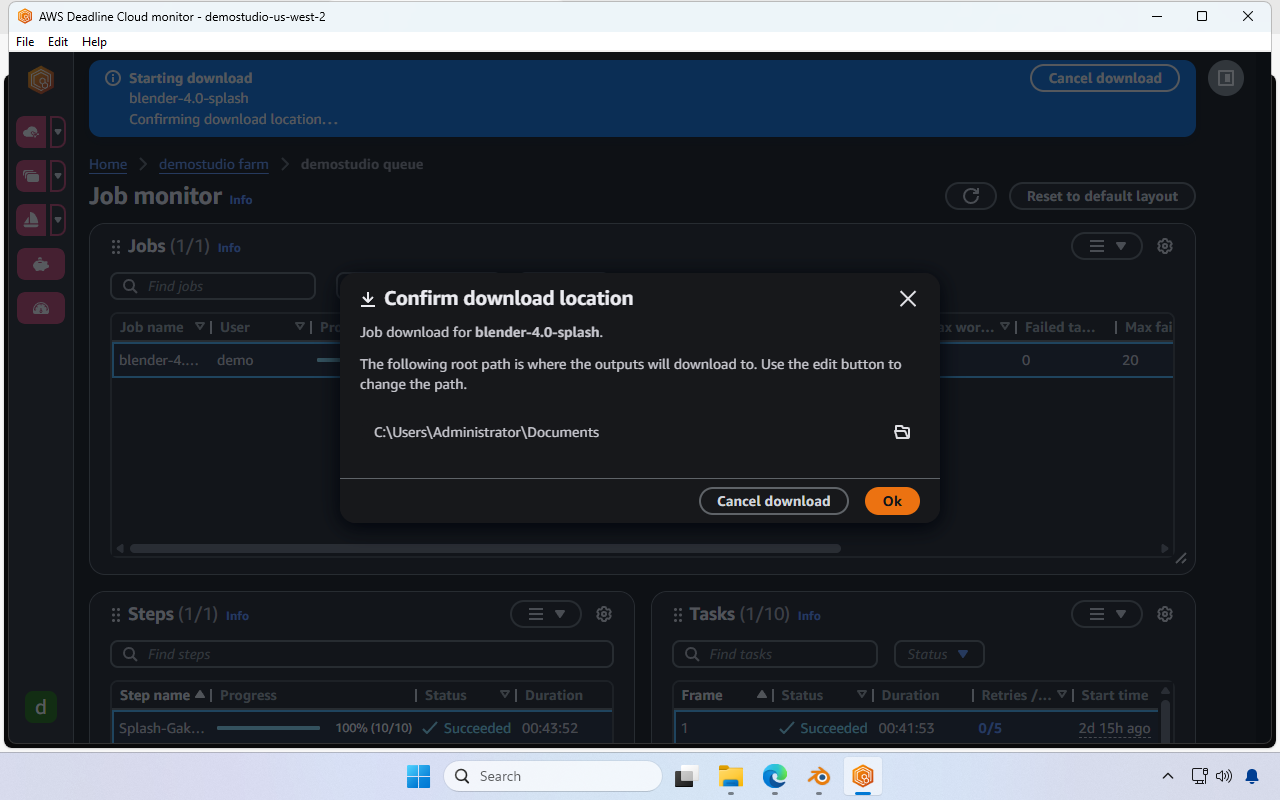Viewport: 1280px width, 800px height.
Task: Navigate to demostudio farm via the breadcrumb link
Action: (213, 164)
